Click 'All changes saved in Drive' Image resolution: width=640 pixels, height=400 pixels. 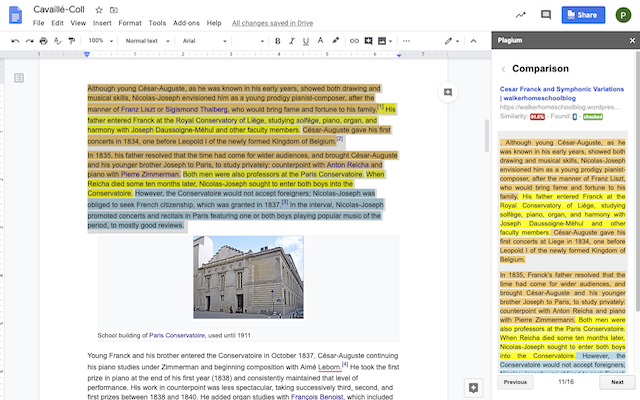point(272,23)
